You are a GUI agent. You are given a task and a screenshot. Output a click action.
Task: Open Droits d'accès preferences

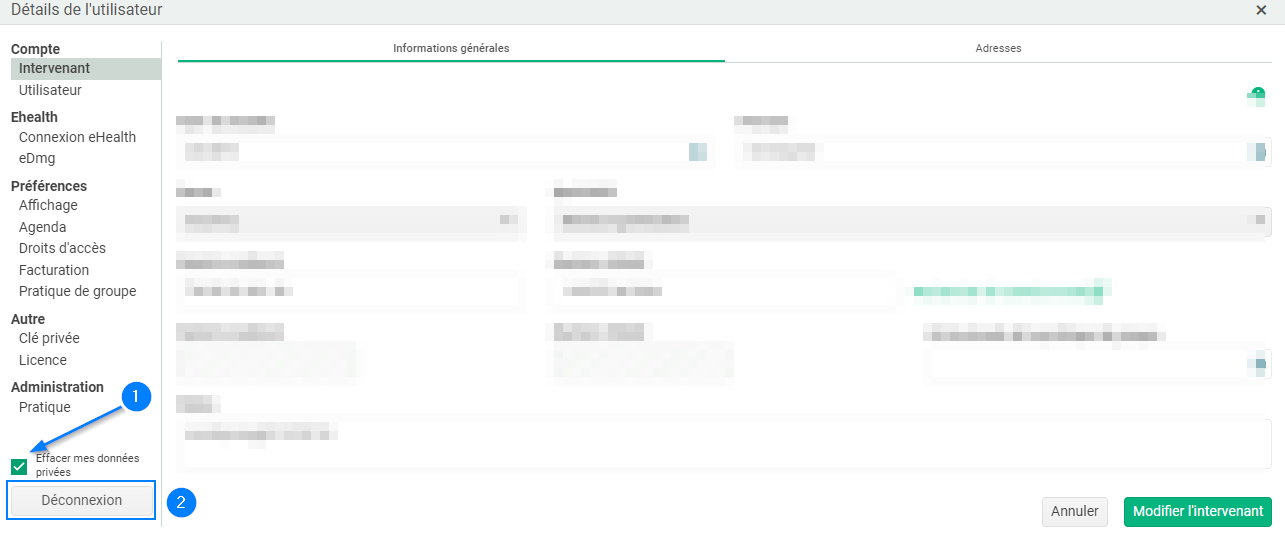click(x=62, y=248)
